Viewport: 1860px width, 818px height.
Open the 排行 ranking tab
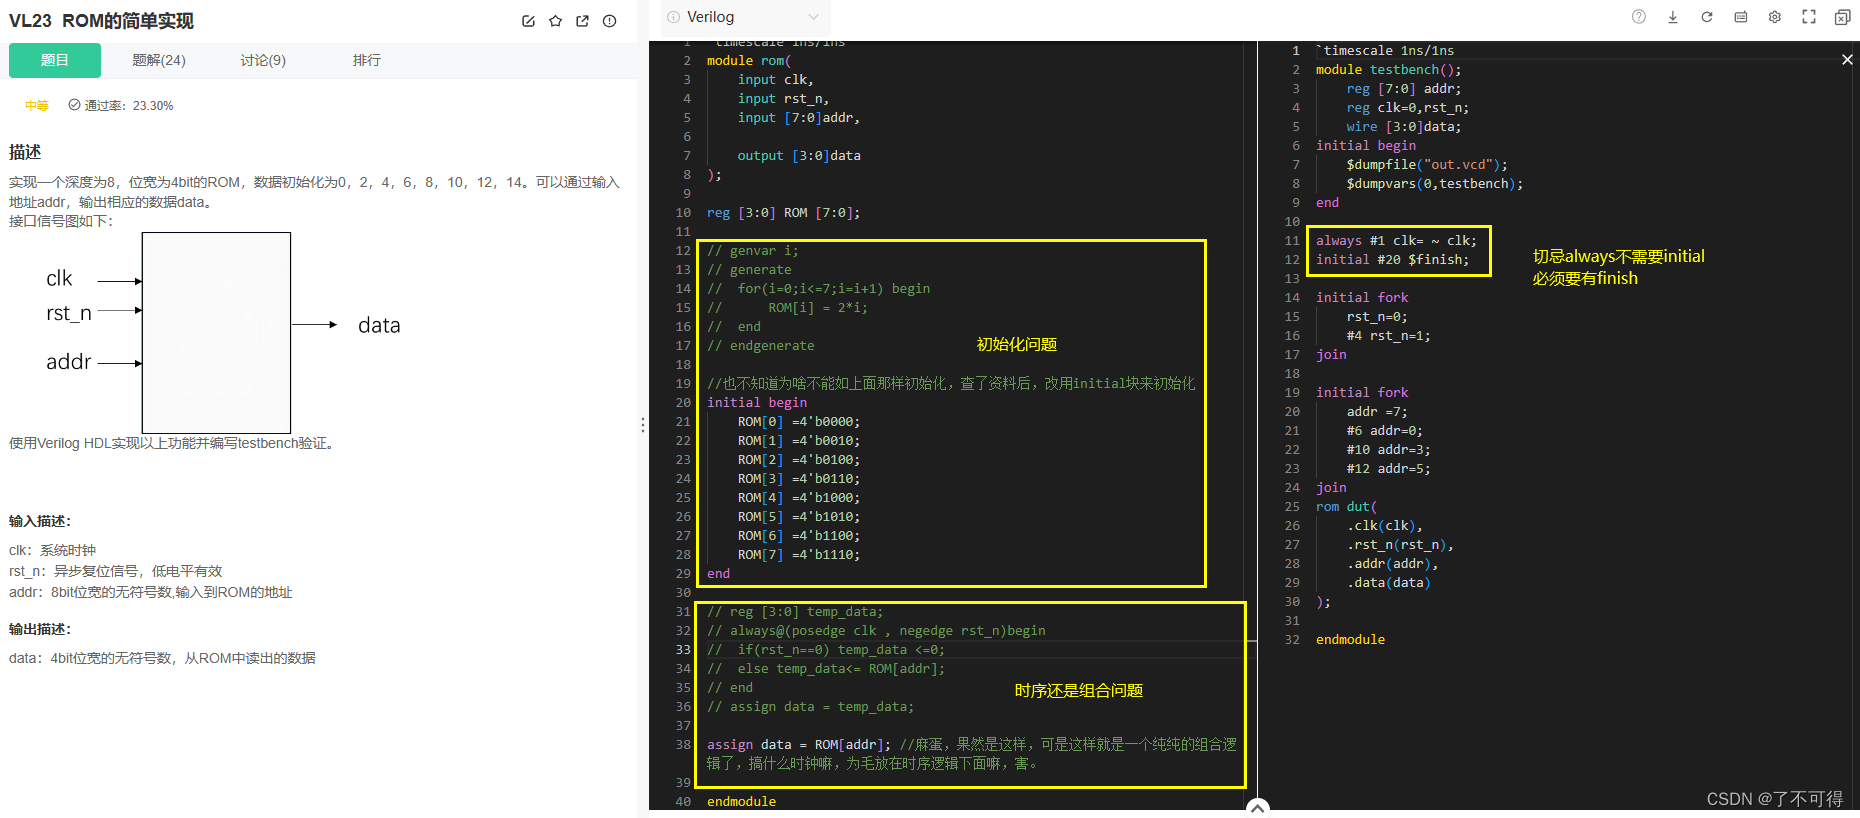(367, 60)
